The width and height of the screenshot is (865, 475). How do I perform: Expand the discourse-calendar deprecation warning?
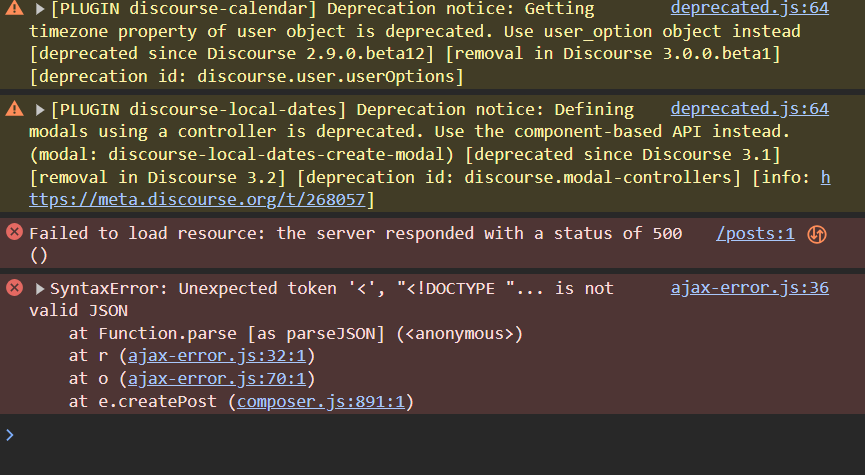coord(40,9)
